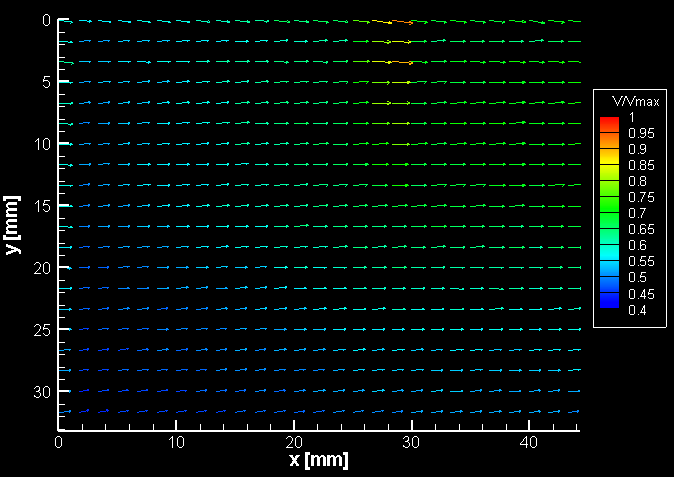Click the red color band labeled 1

[610, 125]
